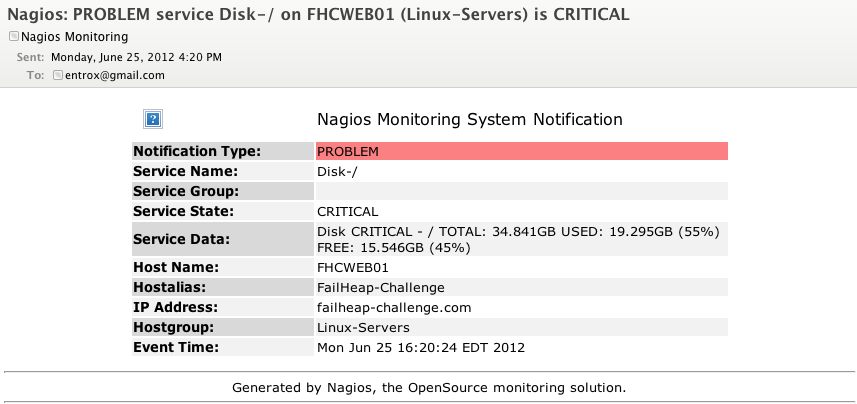Toggle the checkbox beside entrox@gmail.com recipient
857x404 pixels.
coord(58,75)
